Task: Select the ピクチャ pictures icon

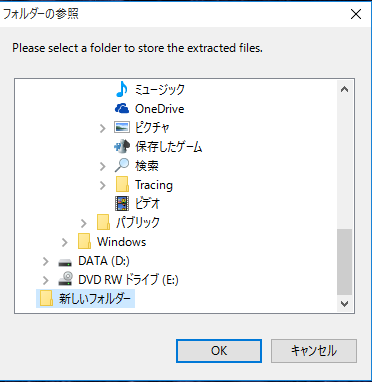Action: coord(122,127)
